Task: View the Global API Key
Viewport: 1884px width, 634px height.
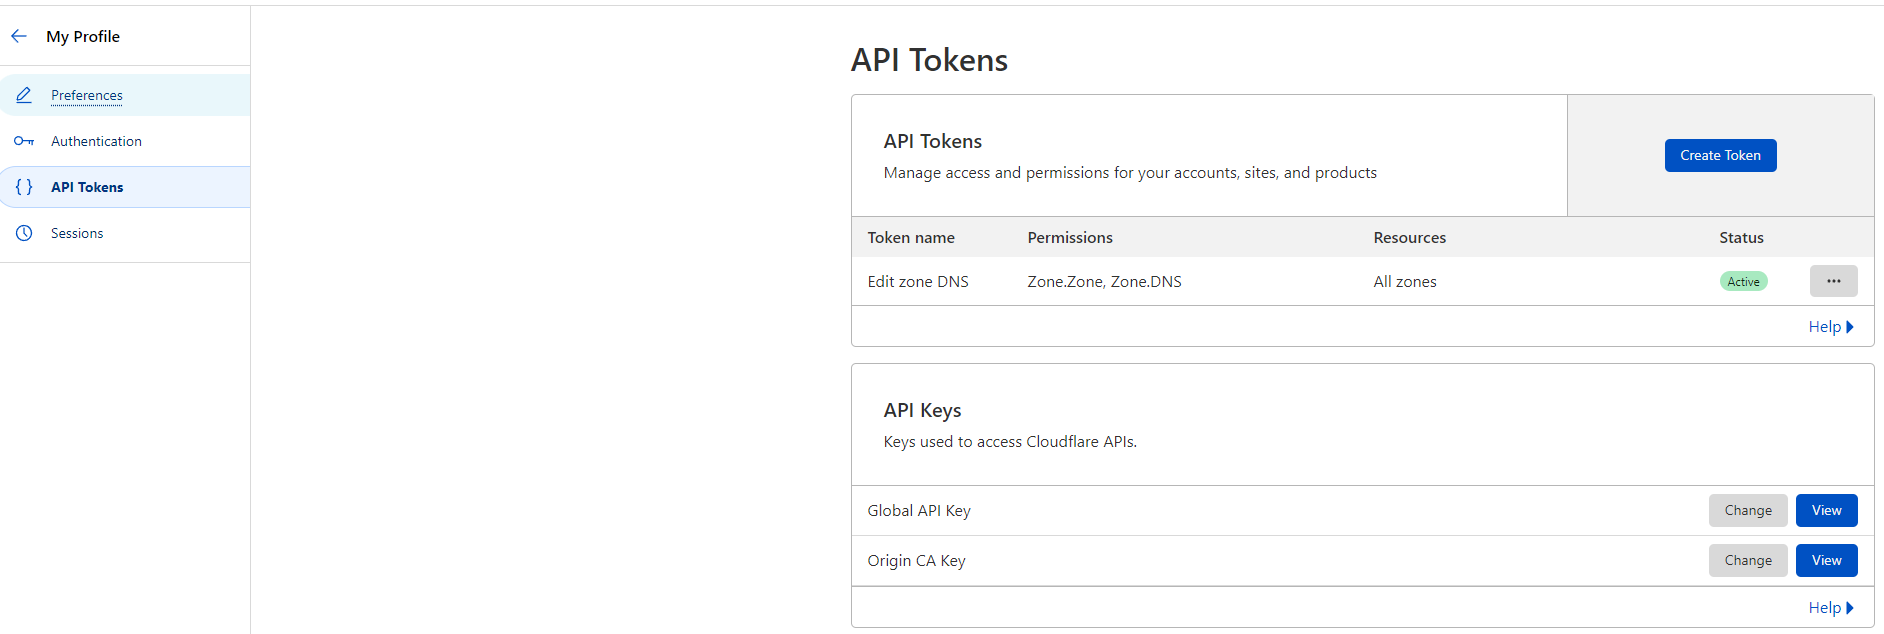Action: [x=1826, y=510]
